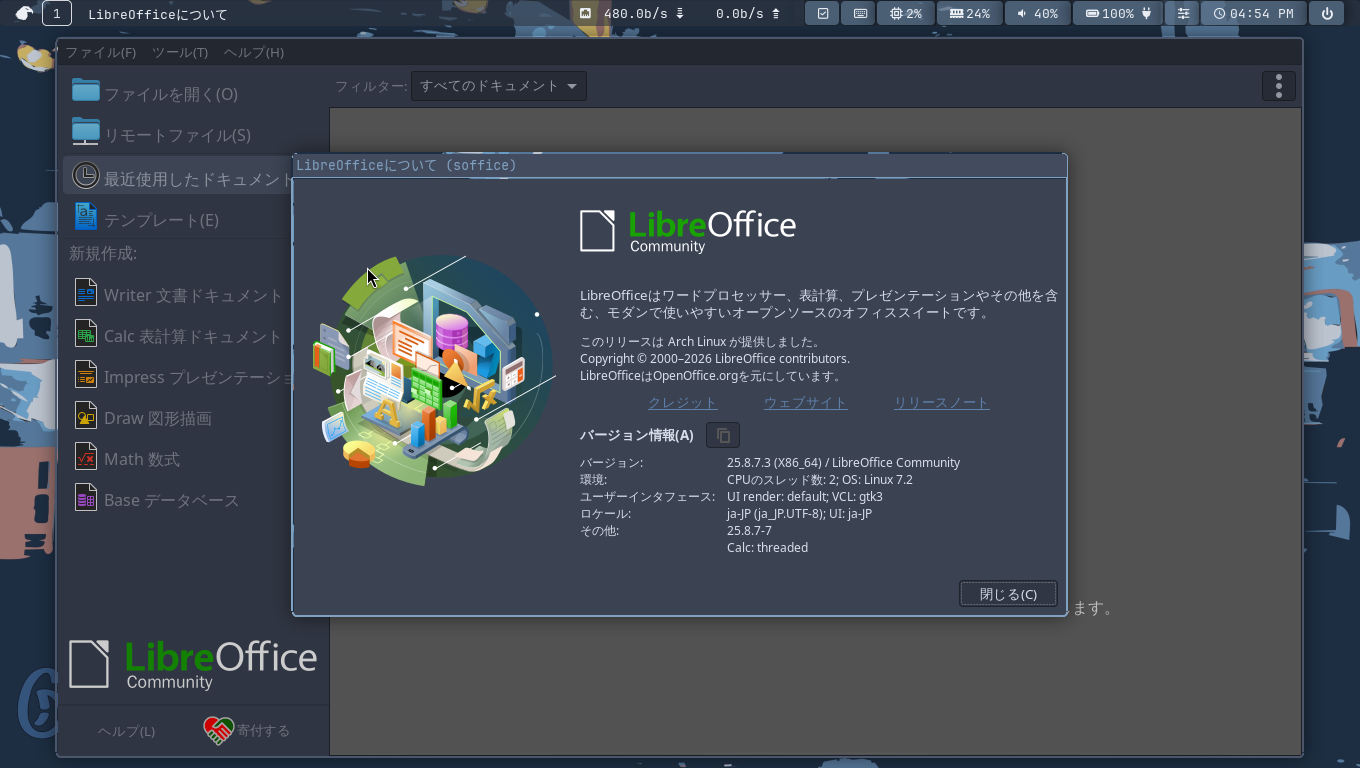This screenshot has height=768, width=1360.
Task: Click the Open File folder icon
Action: [86, 92]
